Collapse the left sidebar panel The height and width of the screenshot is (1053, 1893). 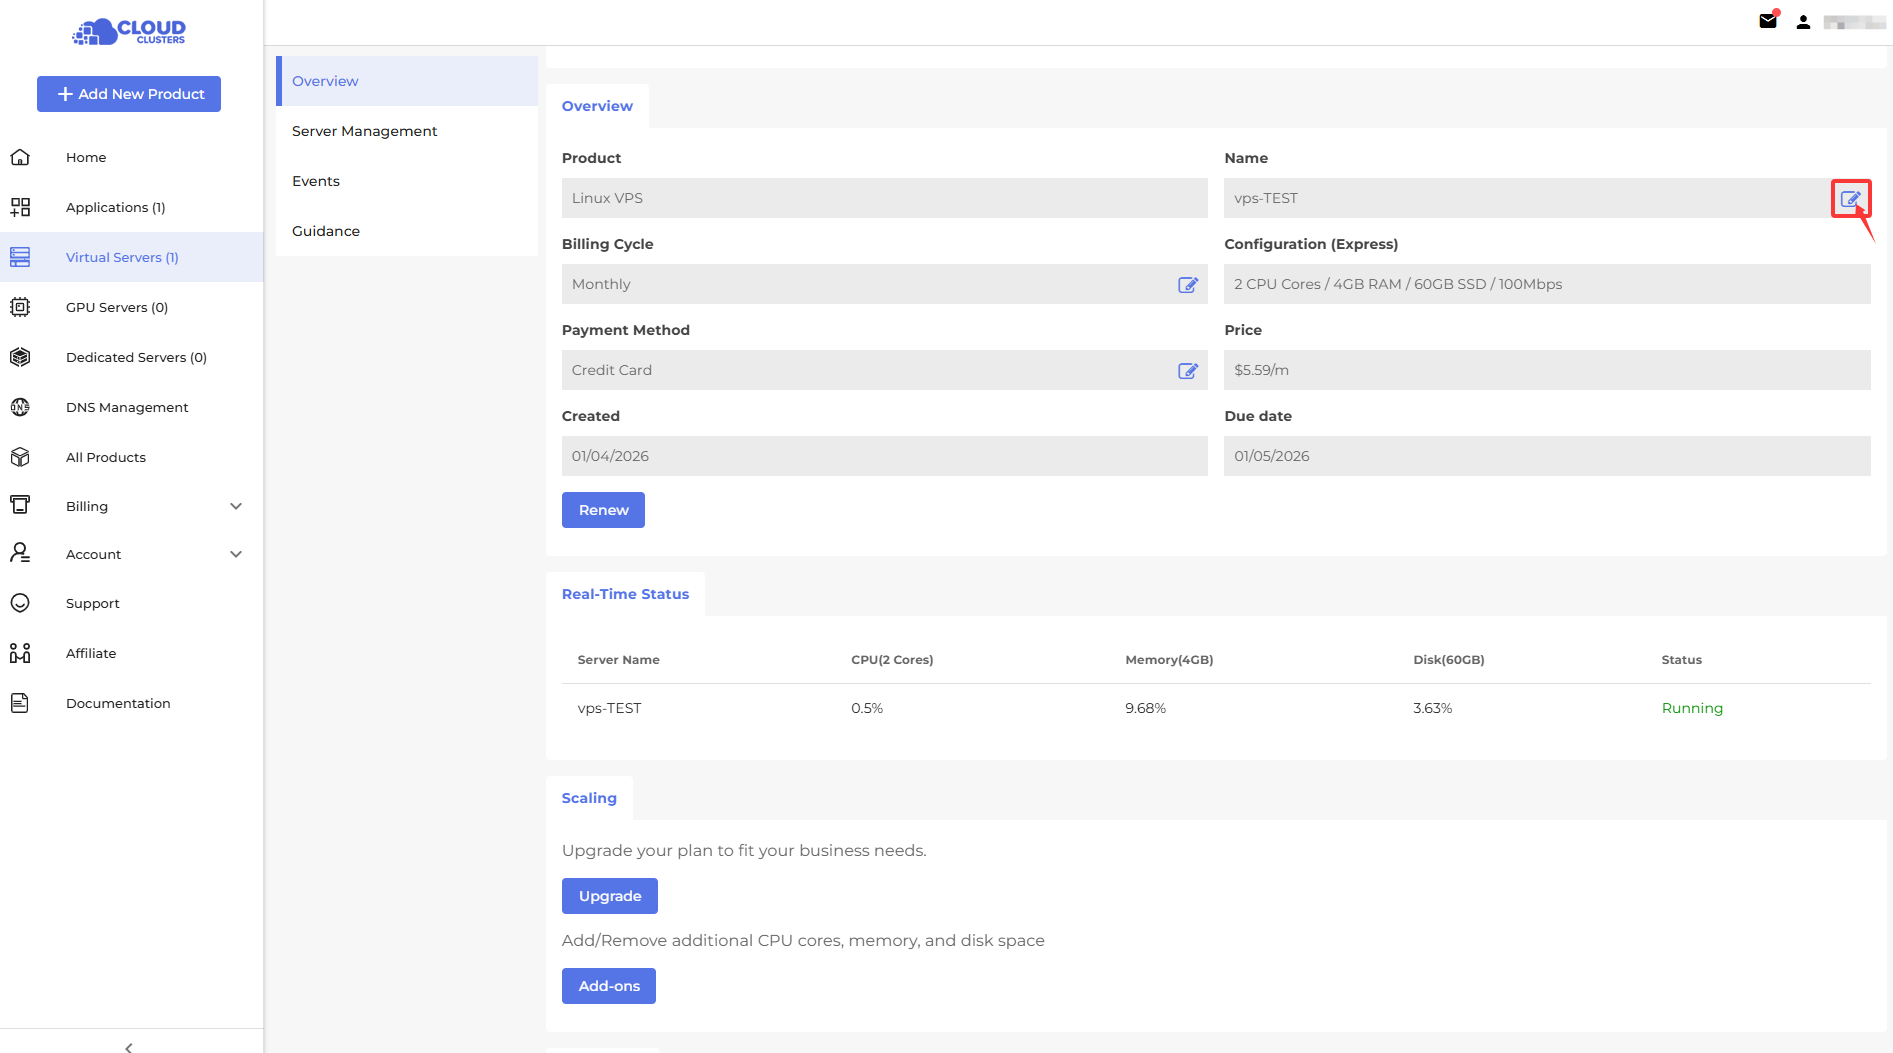pyautogui.click(x=129, y=1046)
